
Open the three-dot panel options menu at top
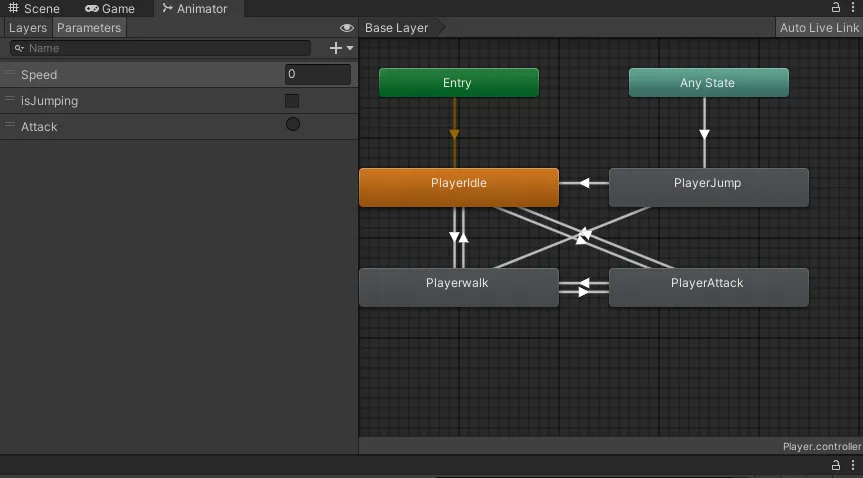pos(853,7)
